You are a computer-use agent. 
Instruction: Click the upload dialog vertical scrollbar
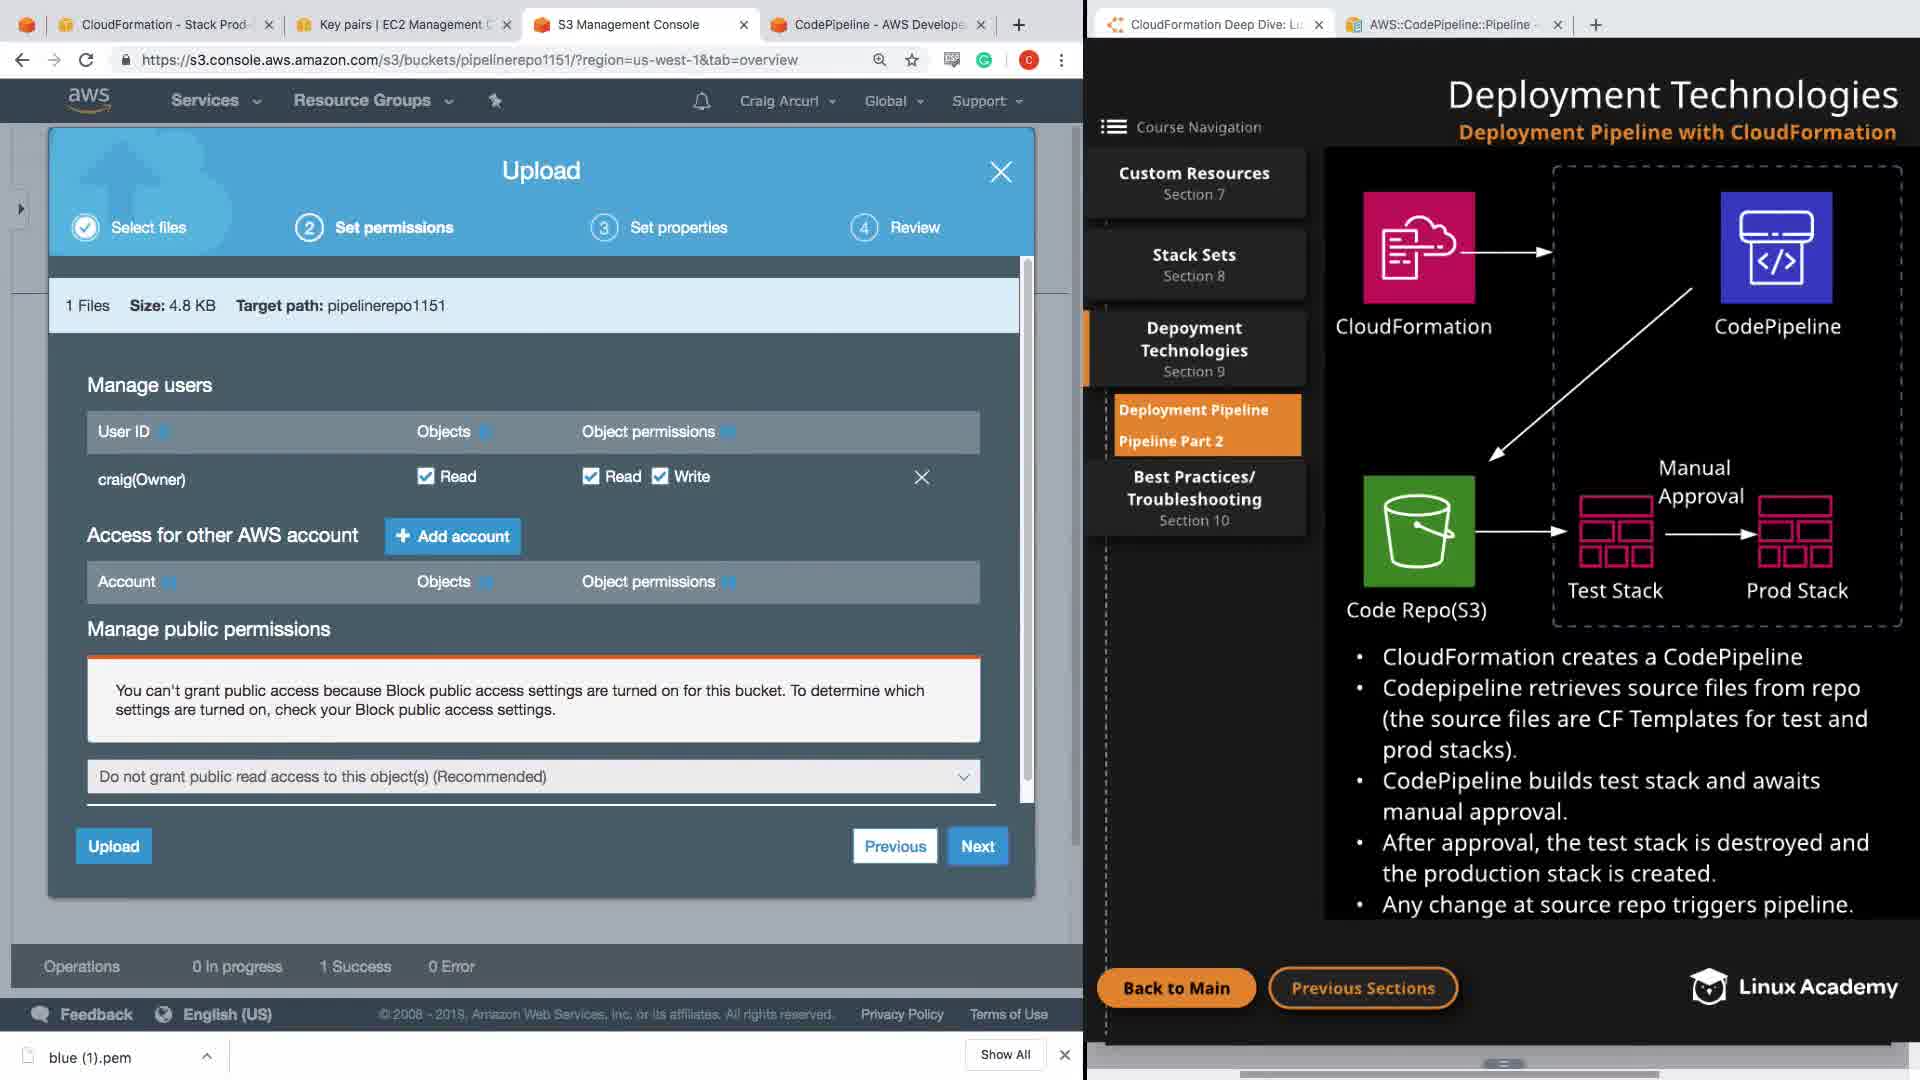click(x=1027, y=520)
